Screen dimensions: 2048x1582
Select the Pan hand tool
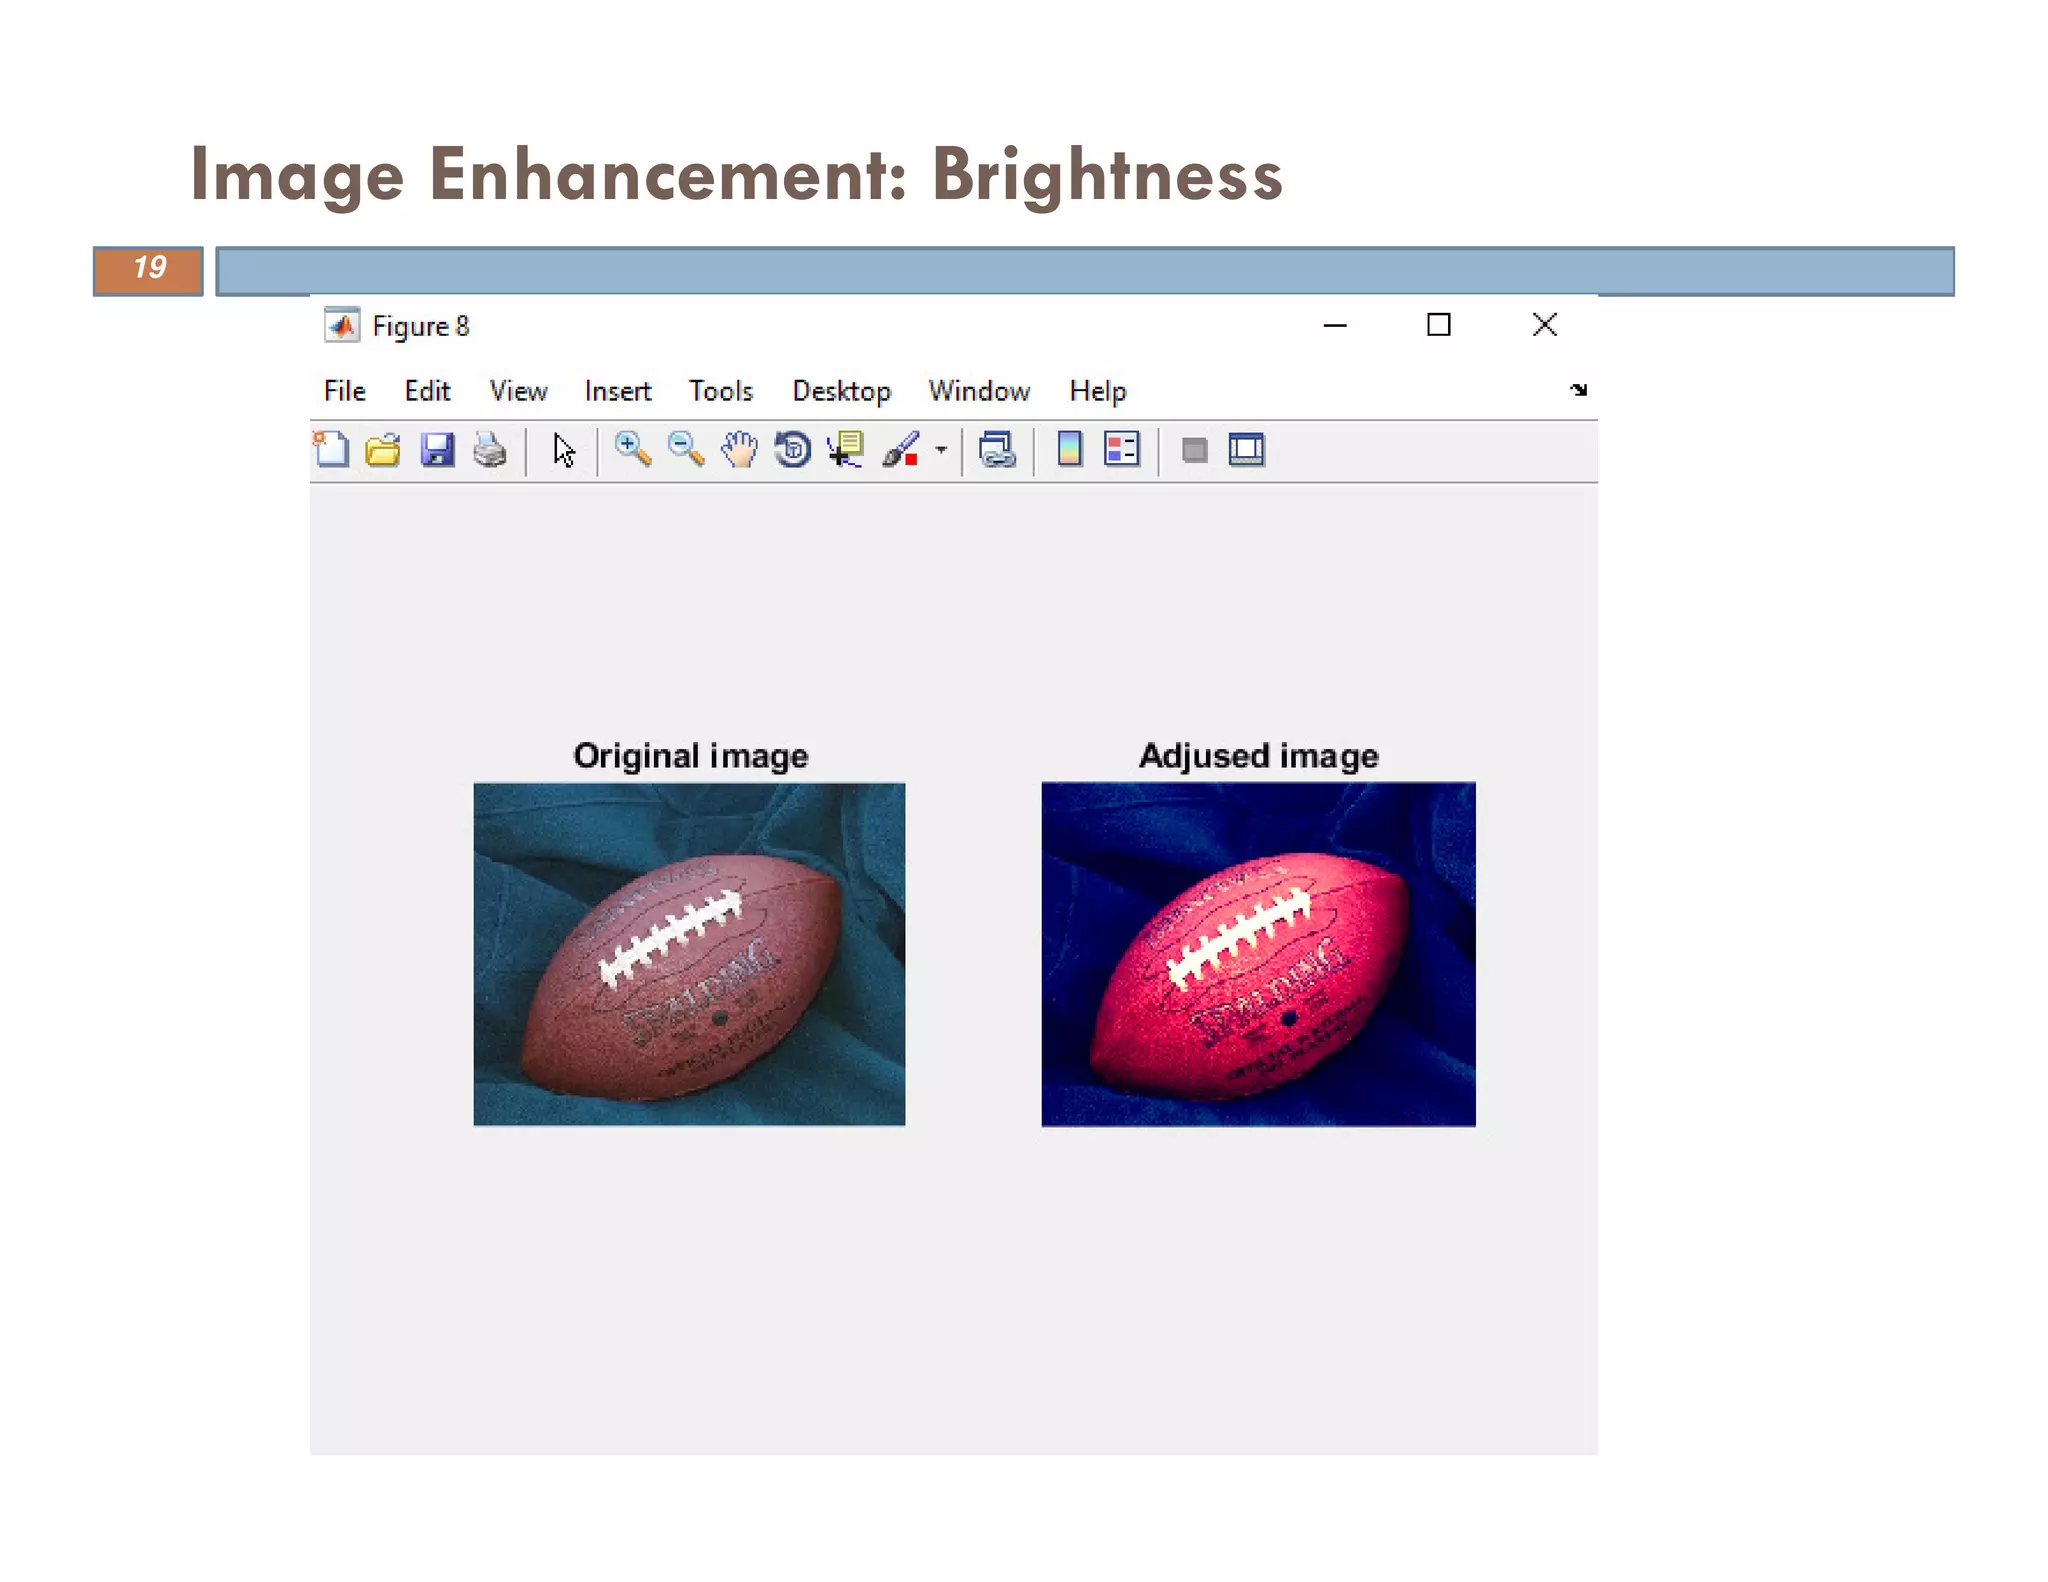(740, 450)
